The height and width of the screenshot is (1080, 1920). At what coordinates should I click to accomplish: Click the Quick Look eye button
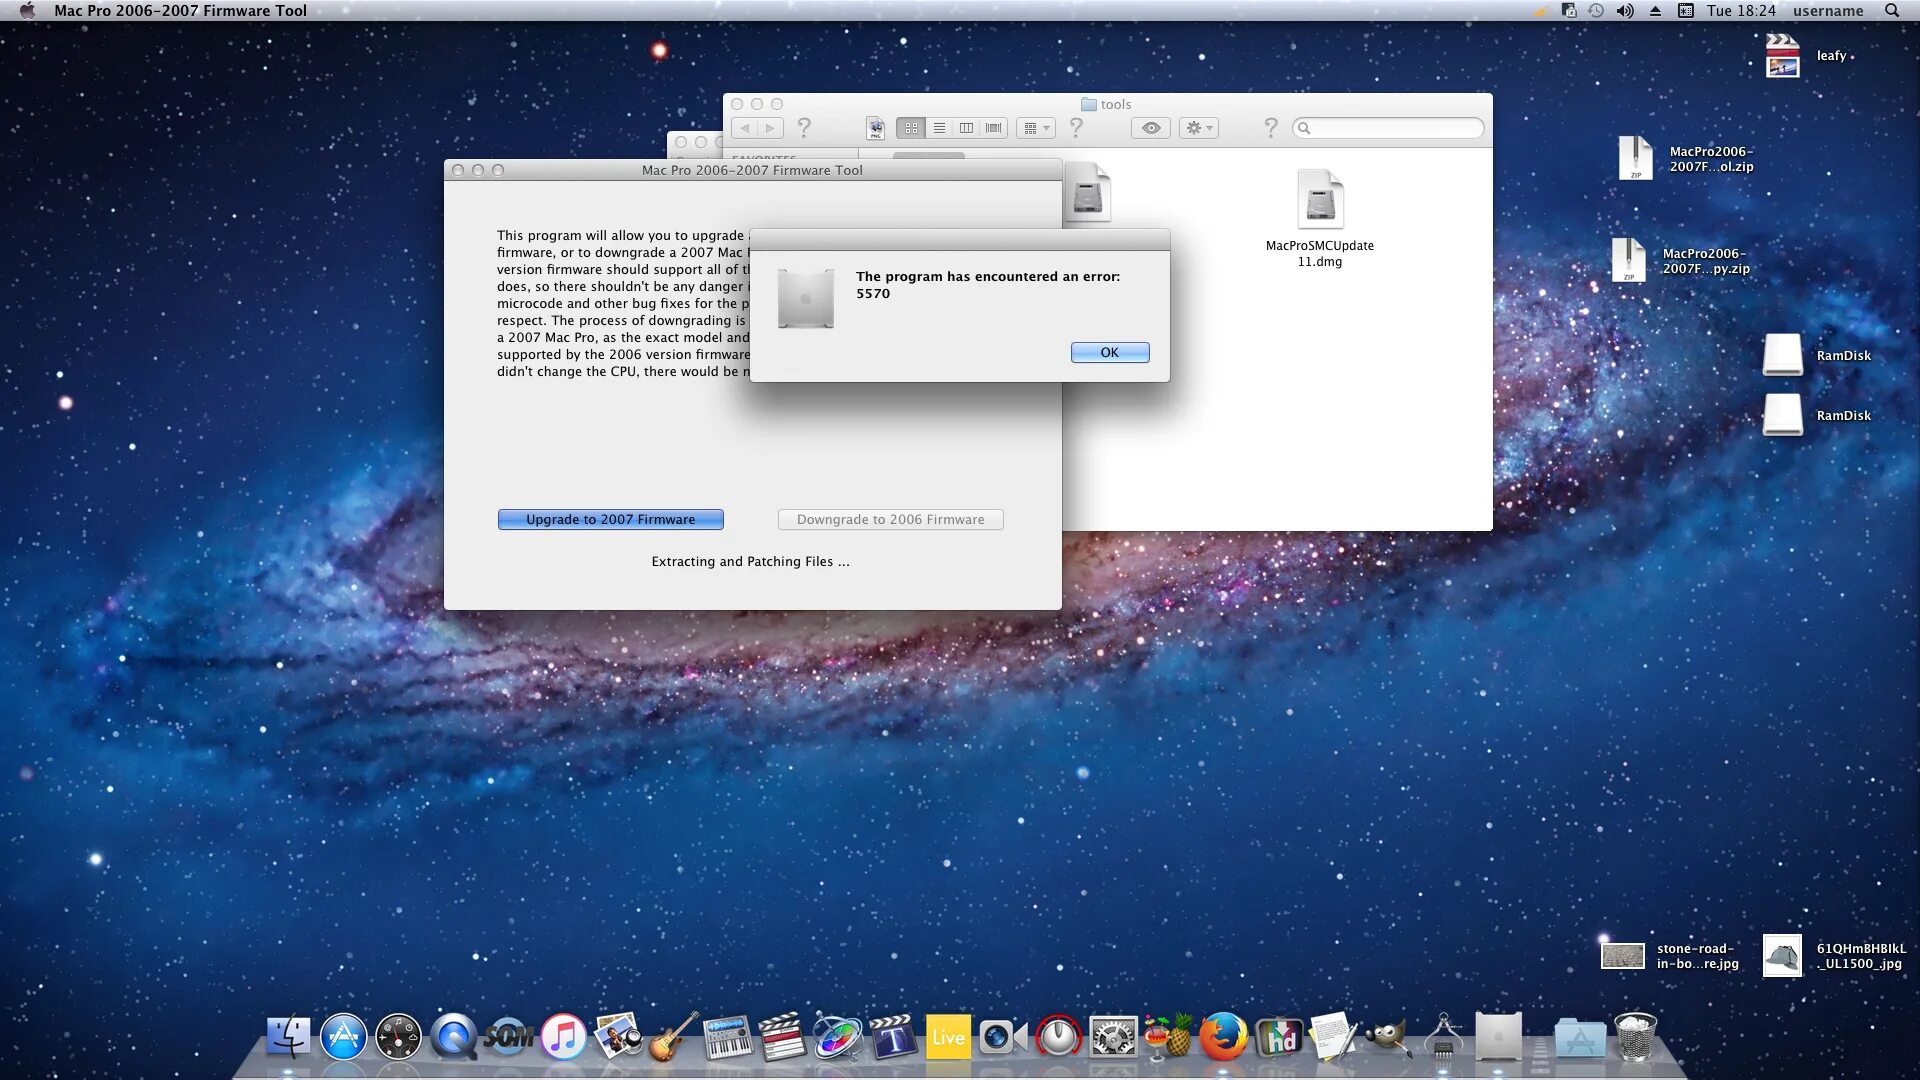click(1151, 128)
